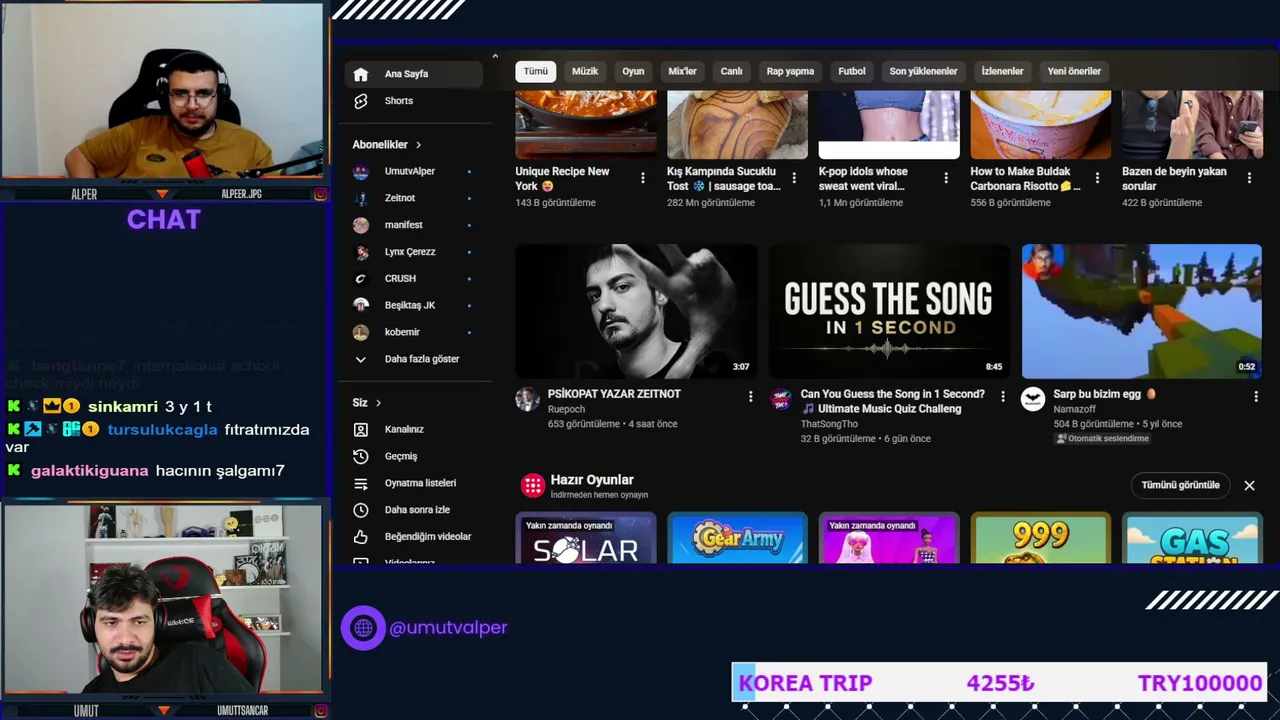Open the manifest subscription channel
Viewport: 1280px width, 720px height.
(414, 225)
